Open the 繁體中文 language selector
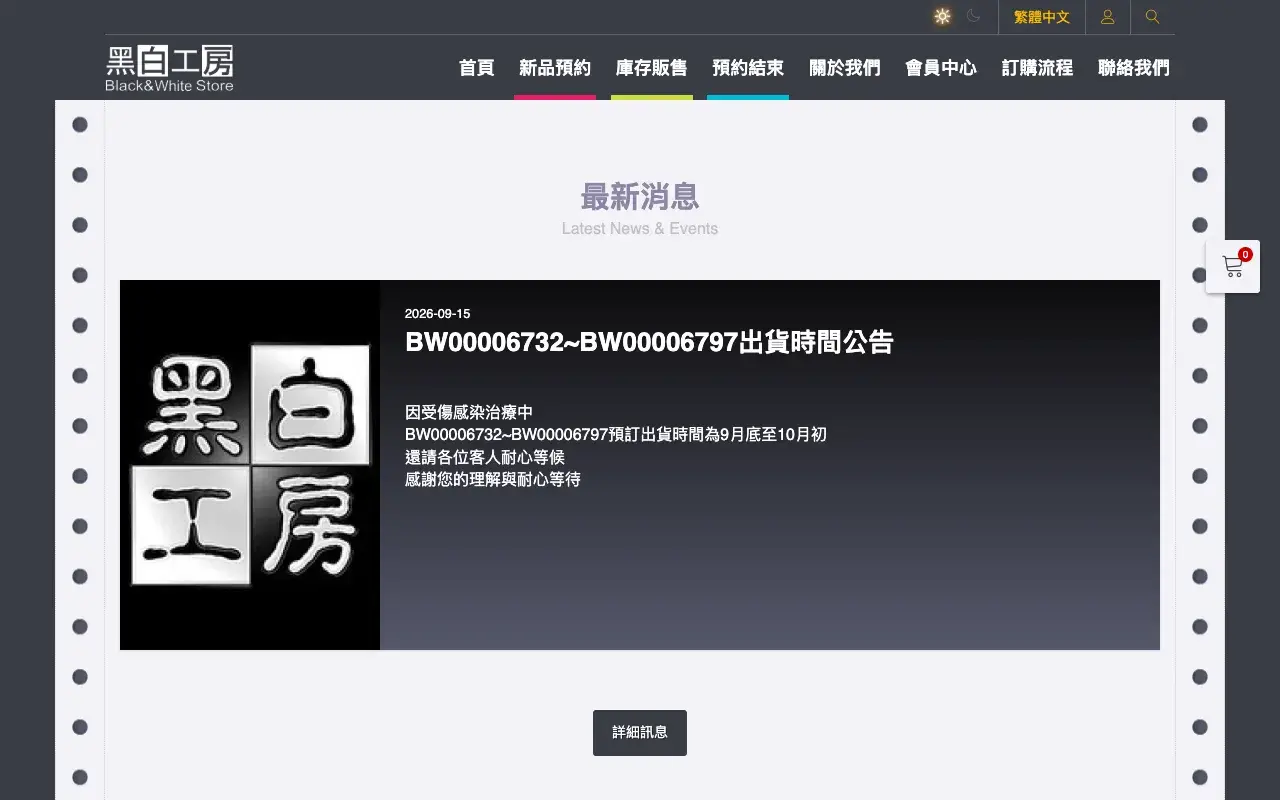This screenshot has width=1280, height=800. point(1041,17)
